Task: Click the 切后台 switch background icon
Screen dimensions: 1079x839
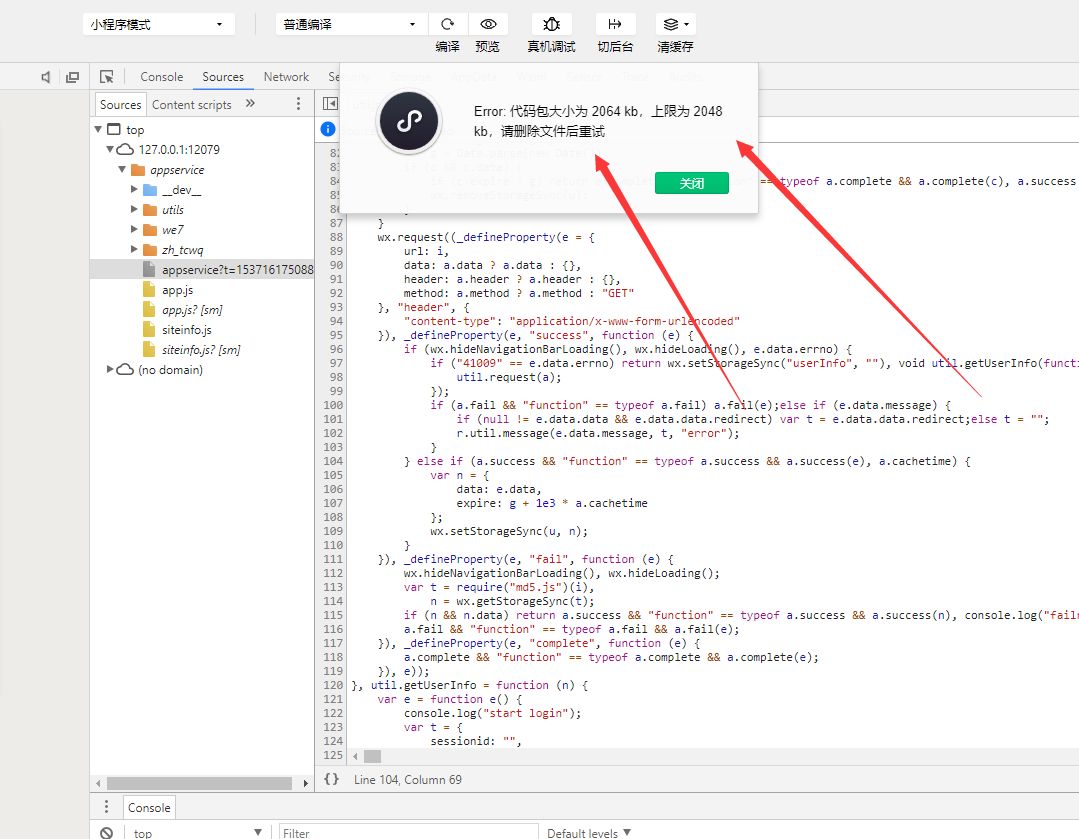Action: pyautogui.click(x=615, y=24)
